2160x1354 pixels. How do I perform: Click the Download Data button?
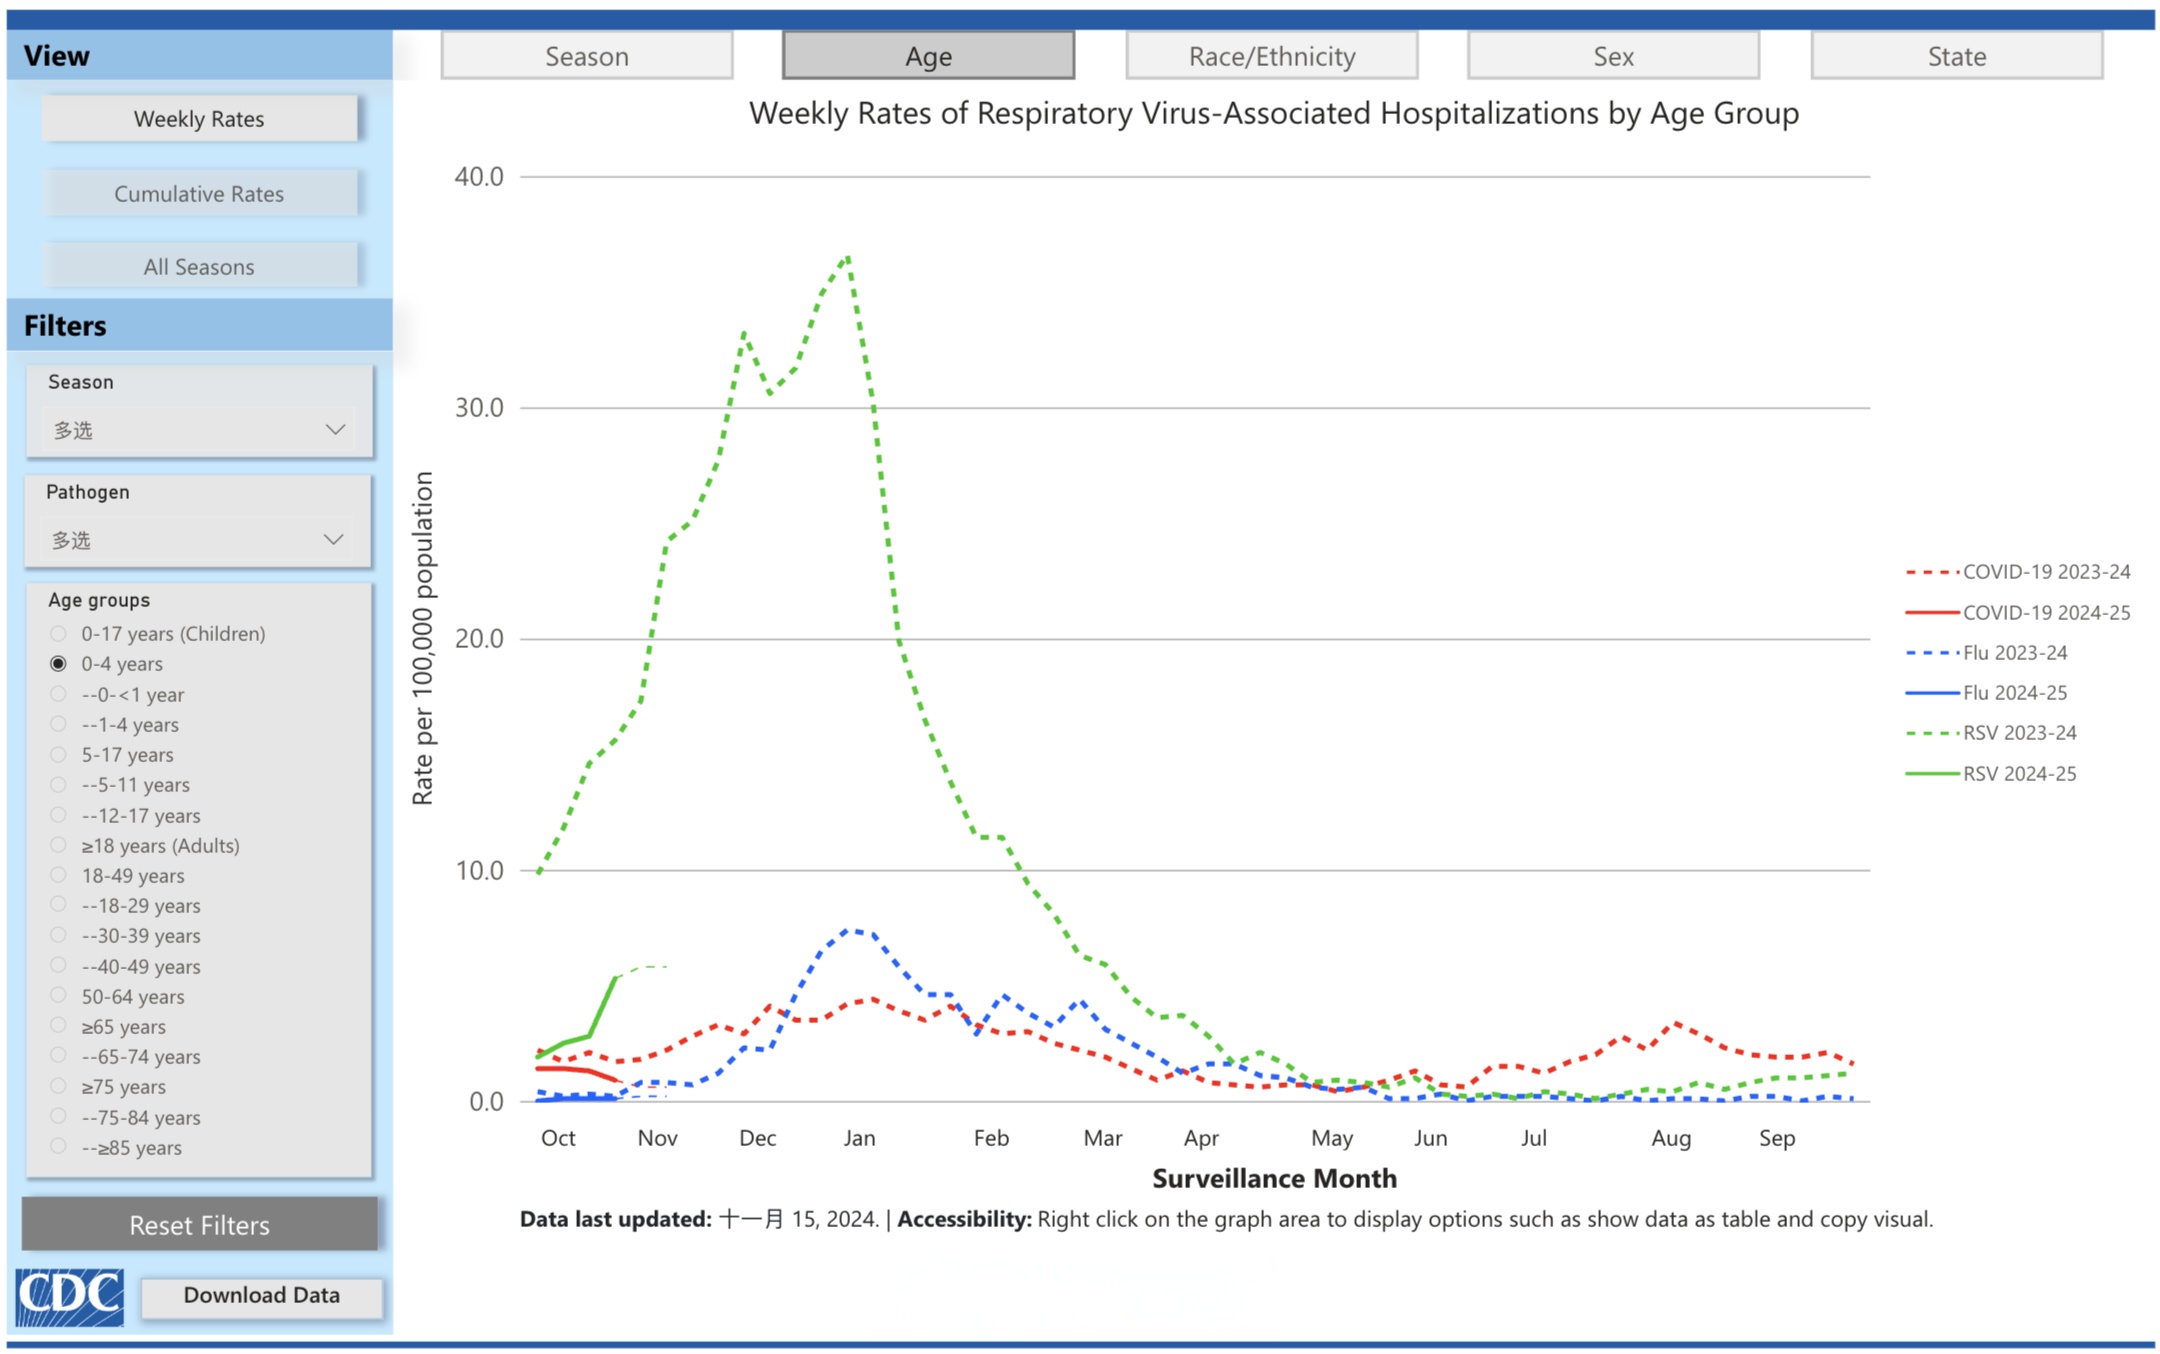point(261,1295)
